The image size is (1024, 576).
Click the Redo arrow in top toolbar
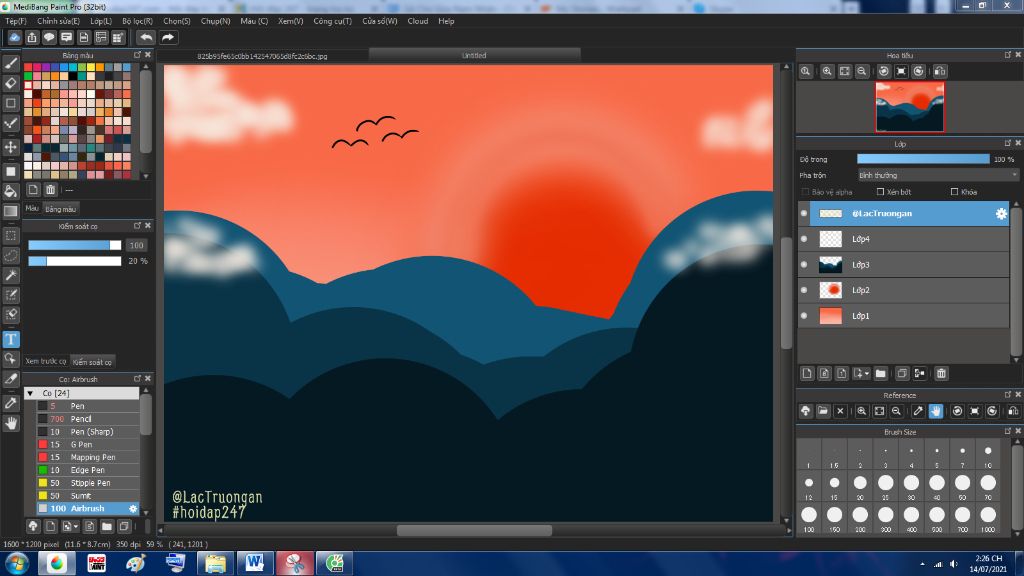(168, 37)
